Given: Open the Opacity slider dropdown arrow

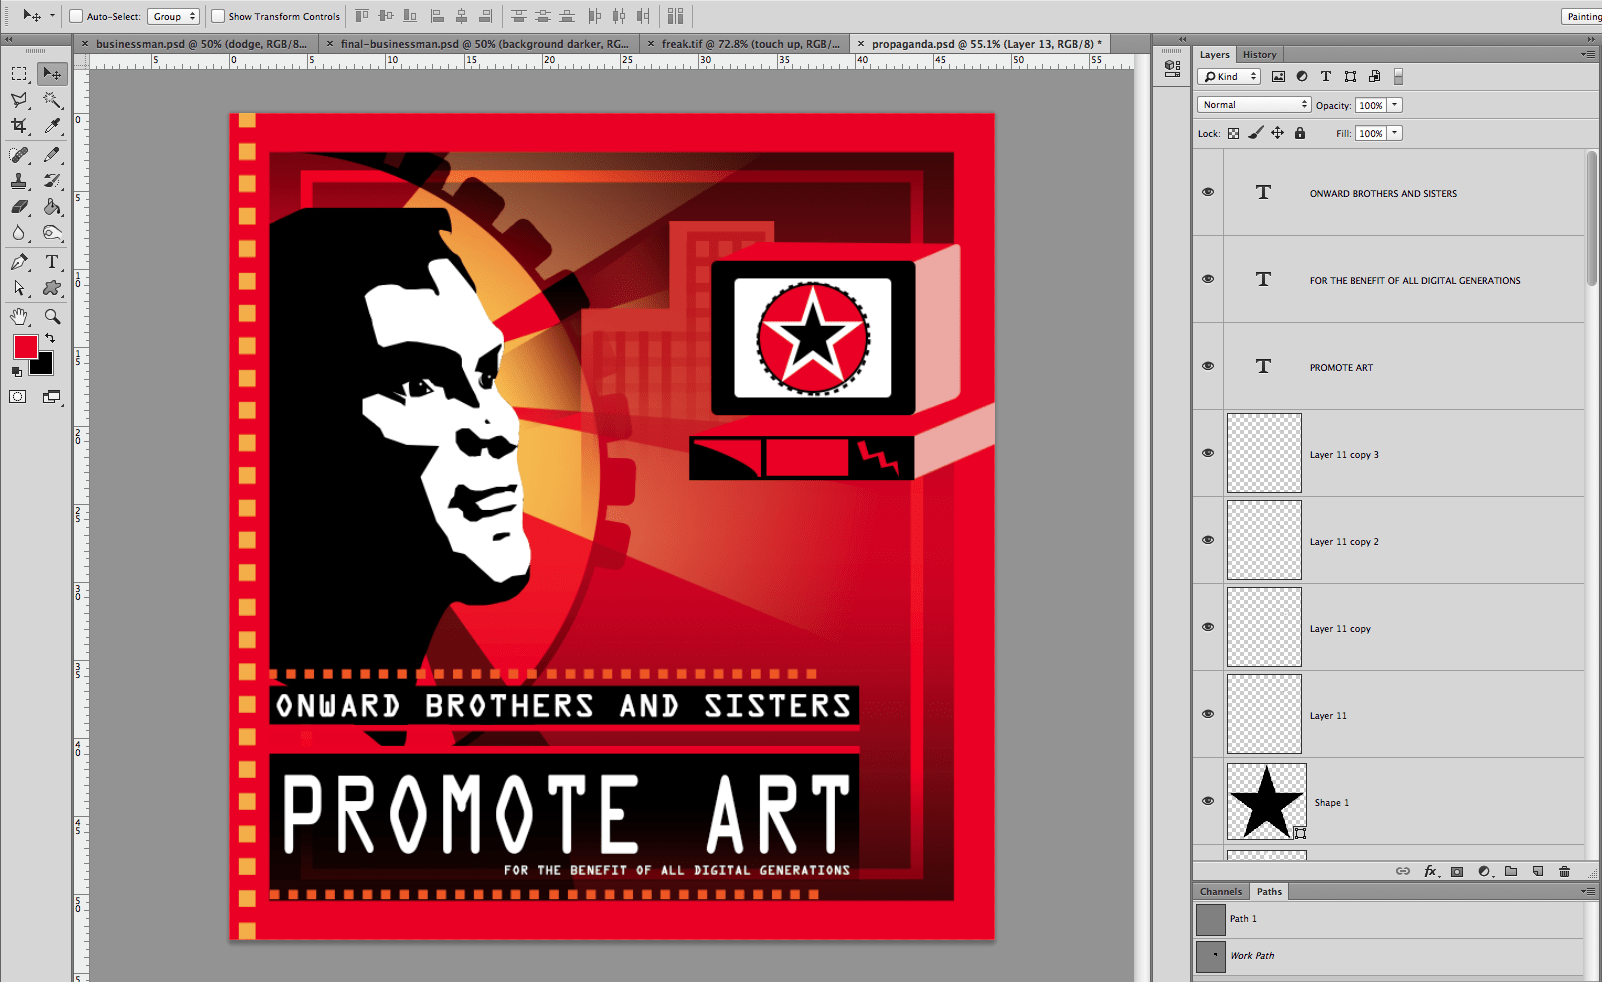Looking at the screenshot, I should (x=1395, y=105).
